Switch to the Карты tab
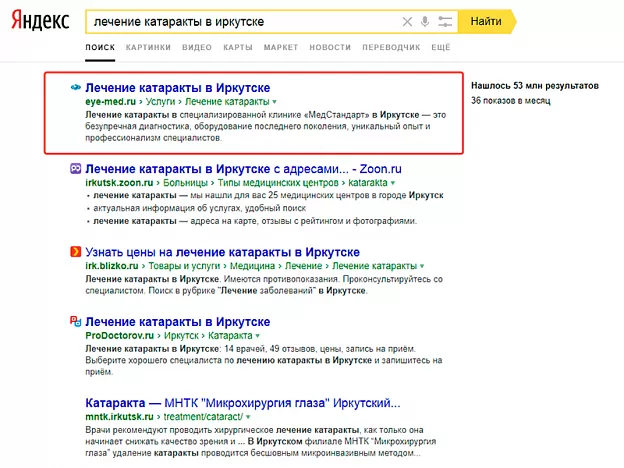This screenshot has width=624, height=468. (237, 48)
